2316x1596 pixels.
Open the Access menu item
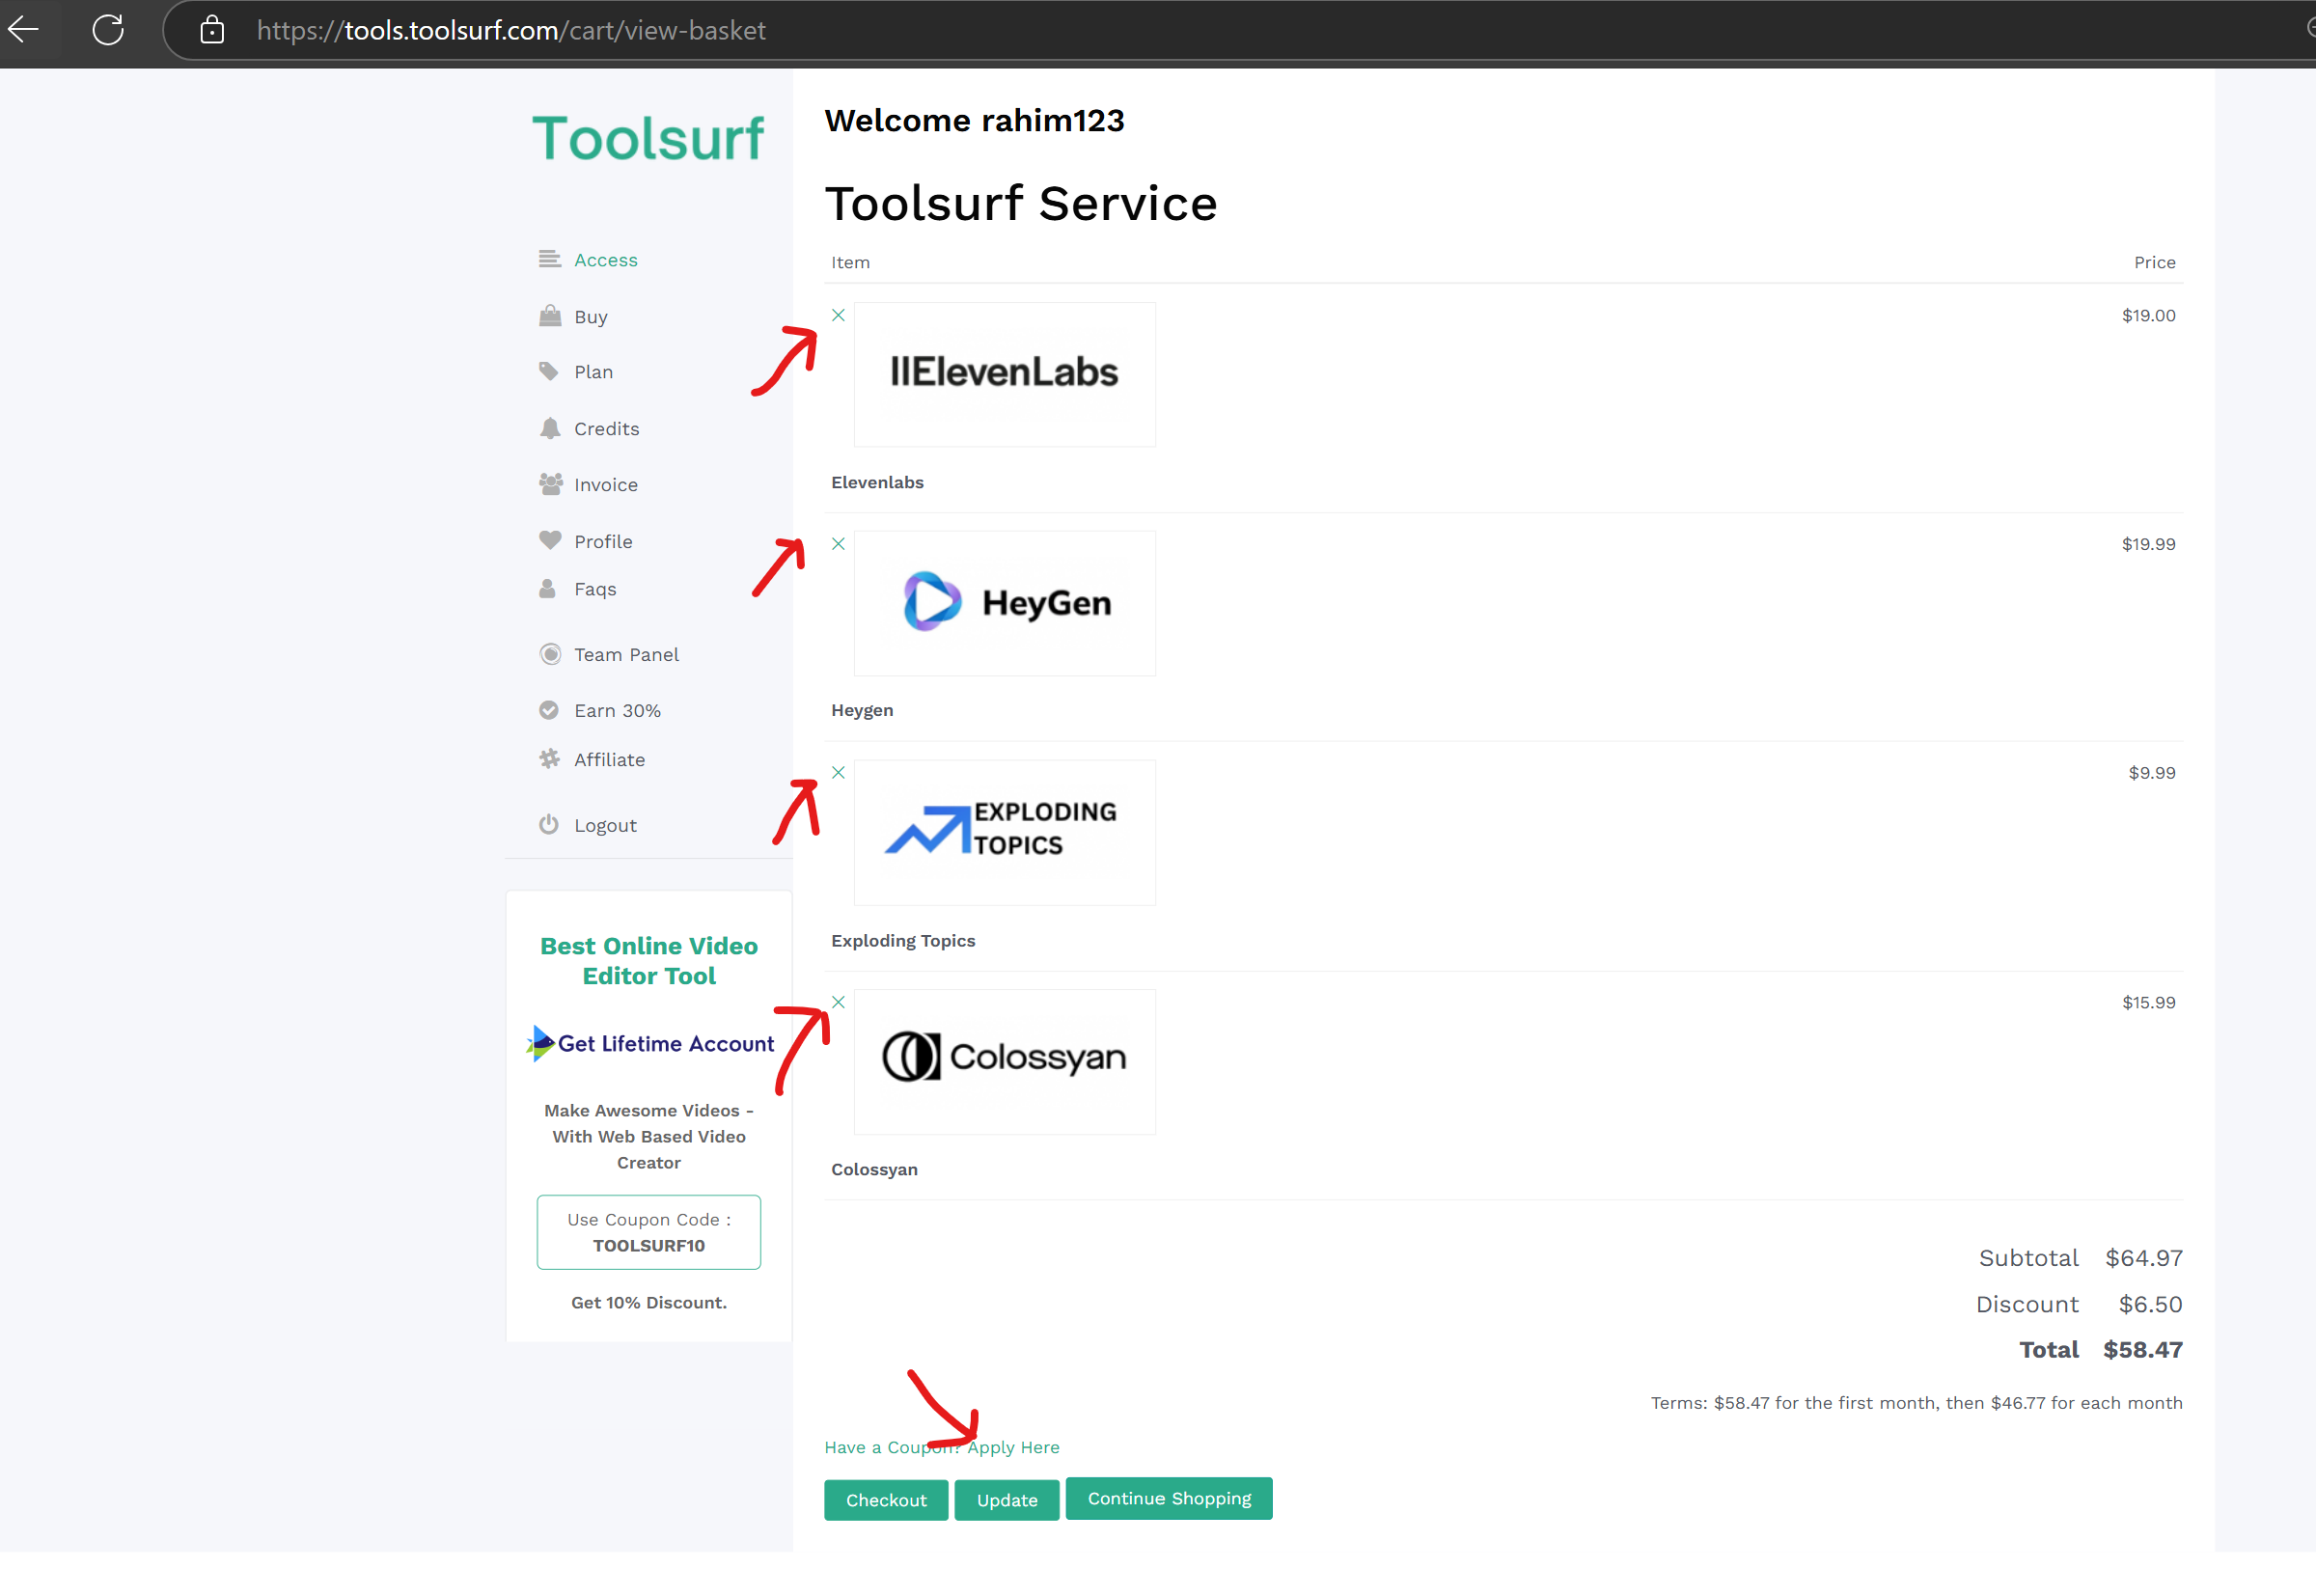tap(605, 260)
